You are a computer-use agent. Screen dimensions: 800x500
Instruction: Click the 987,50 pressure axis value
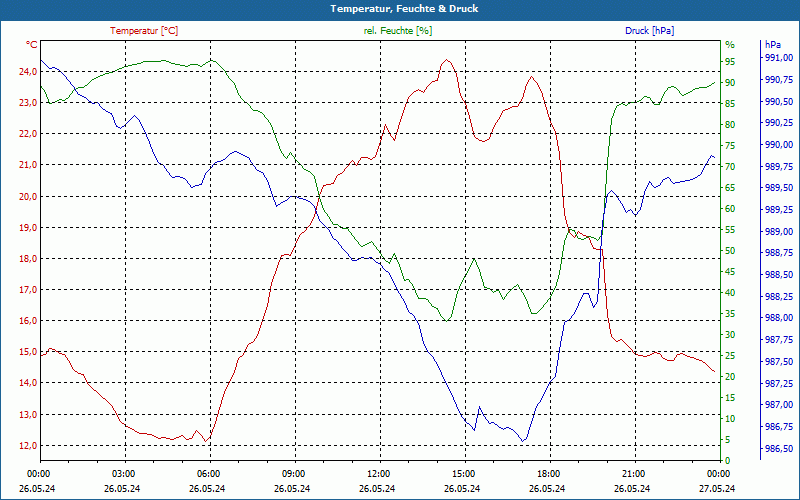tap(779, 361)
